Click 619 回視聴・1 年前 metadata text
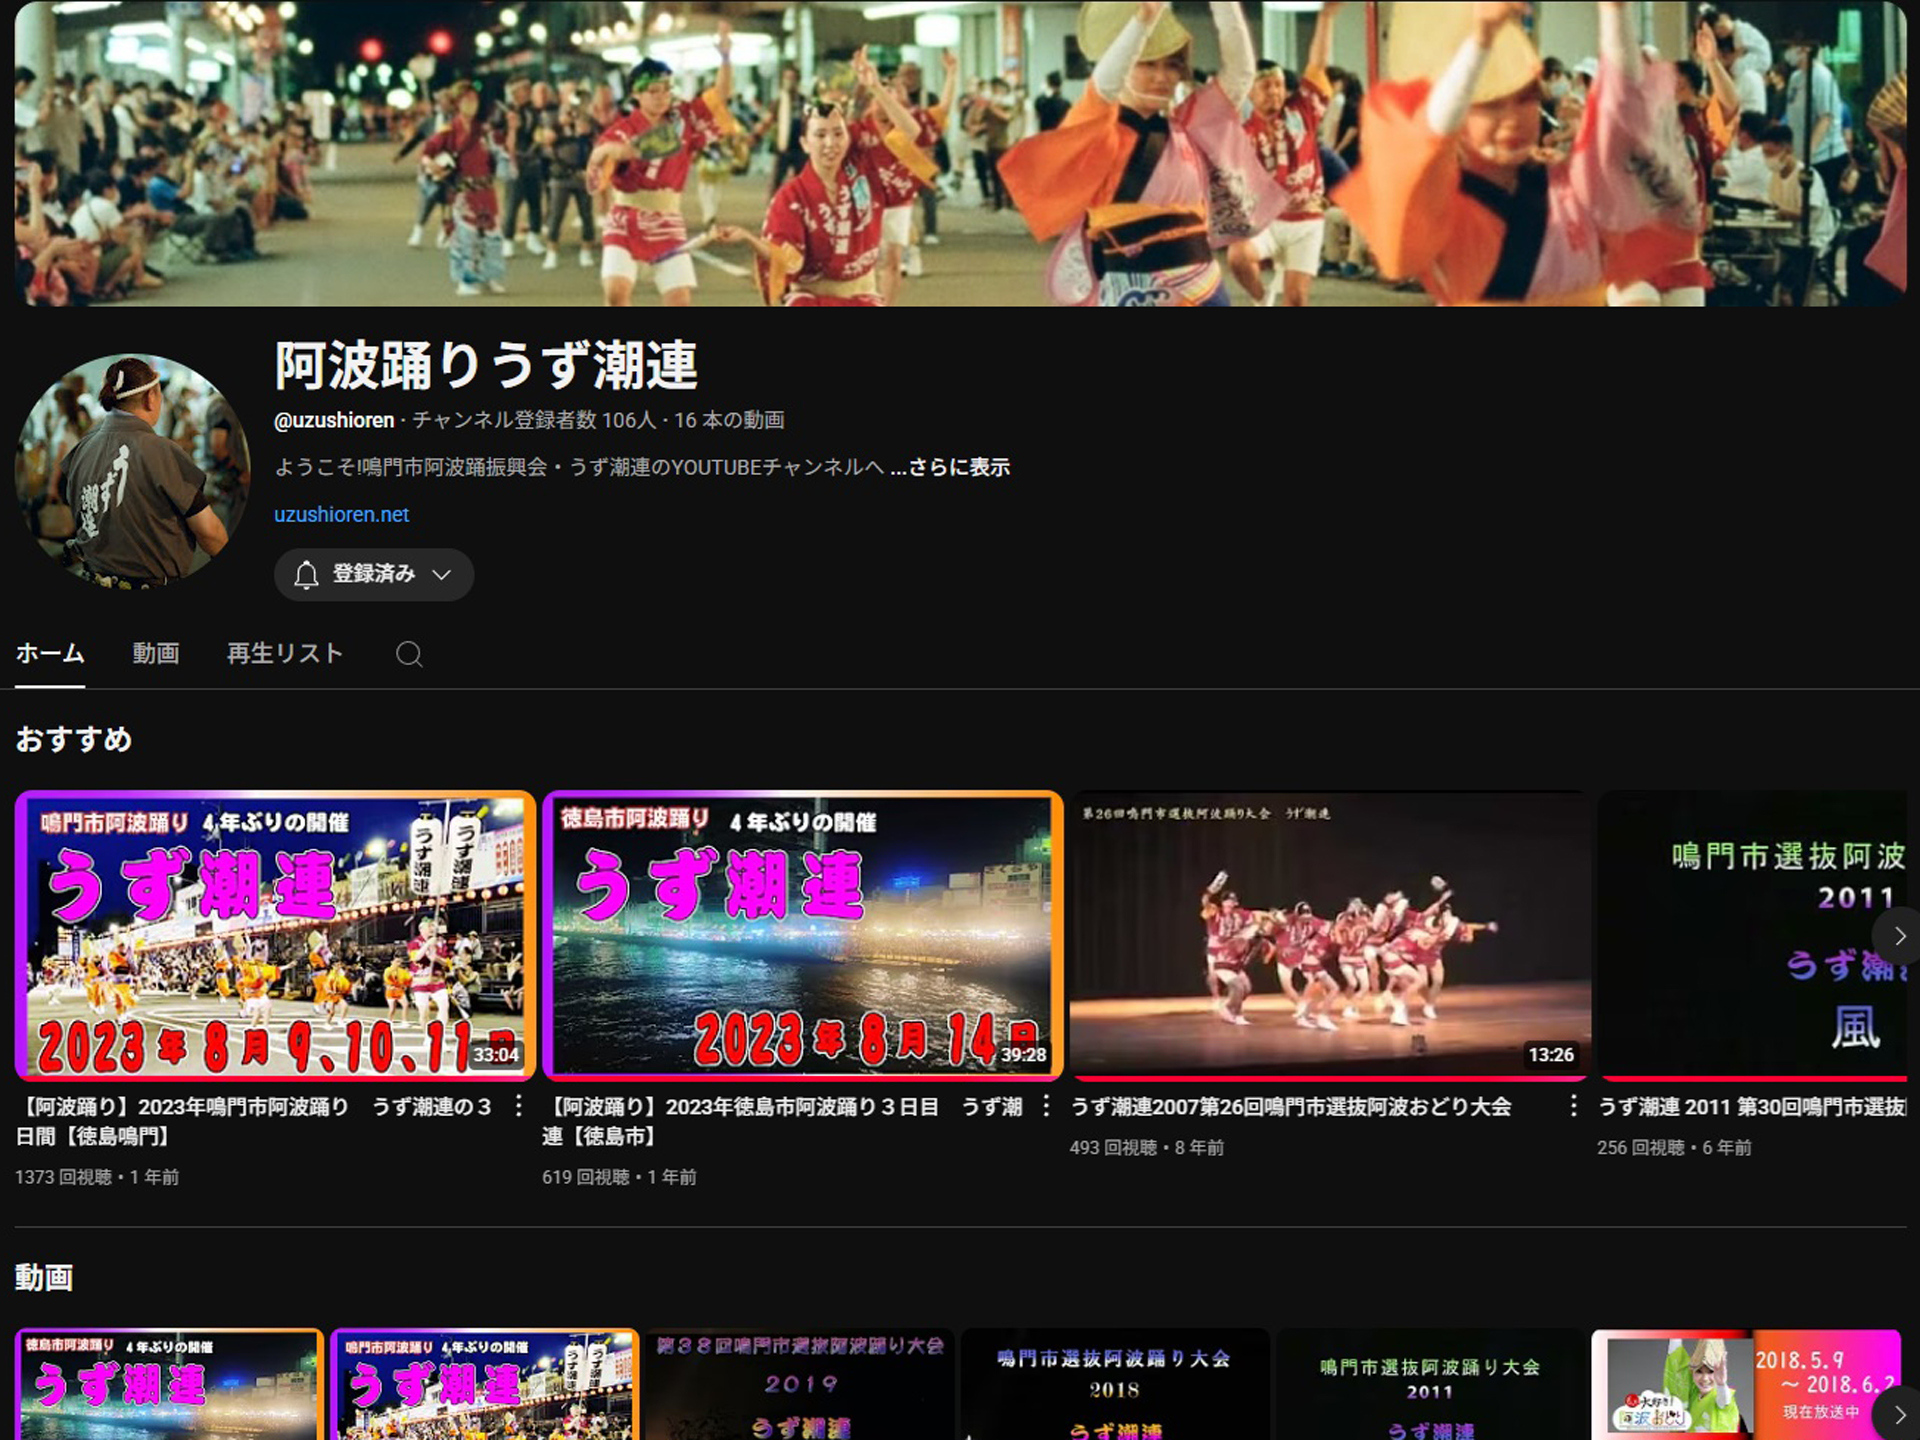This screenshot has width=1920, height=1440. tap(620, 1177)
